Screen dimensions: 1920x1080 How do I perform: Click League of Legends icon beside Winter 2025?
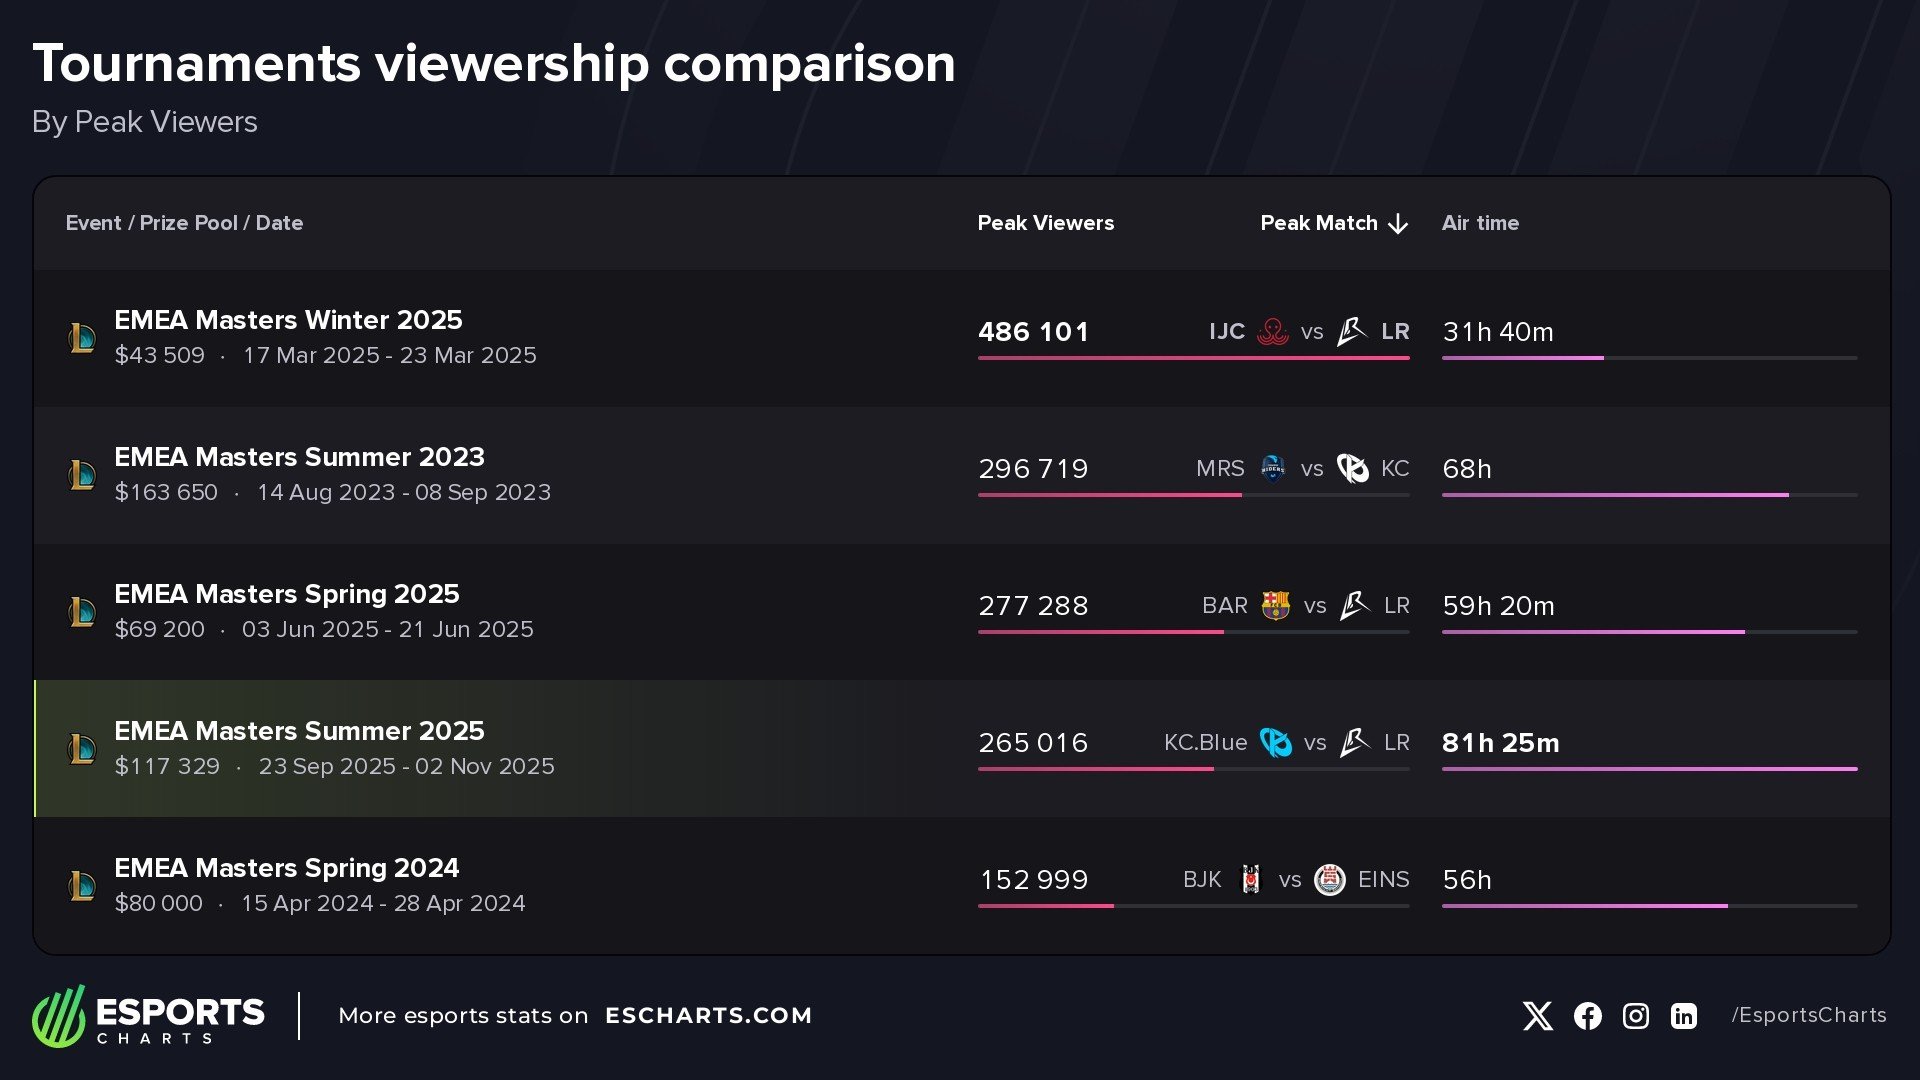click(82, 338)
